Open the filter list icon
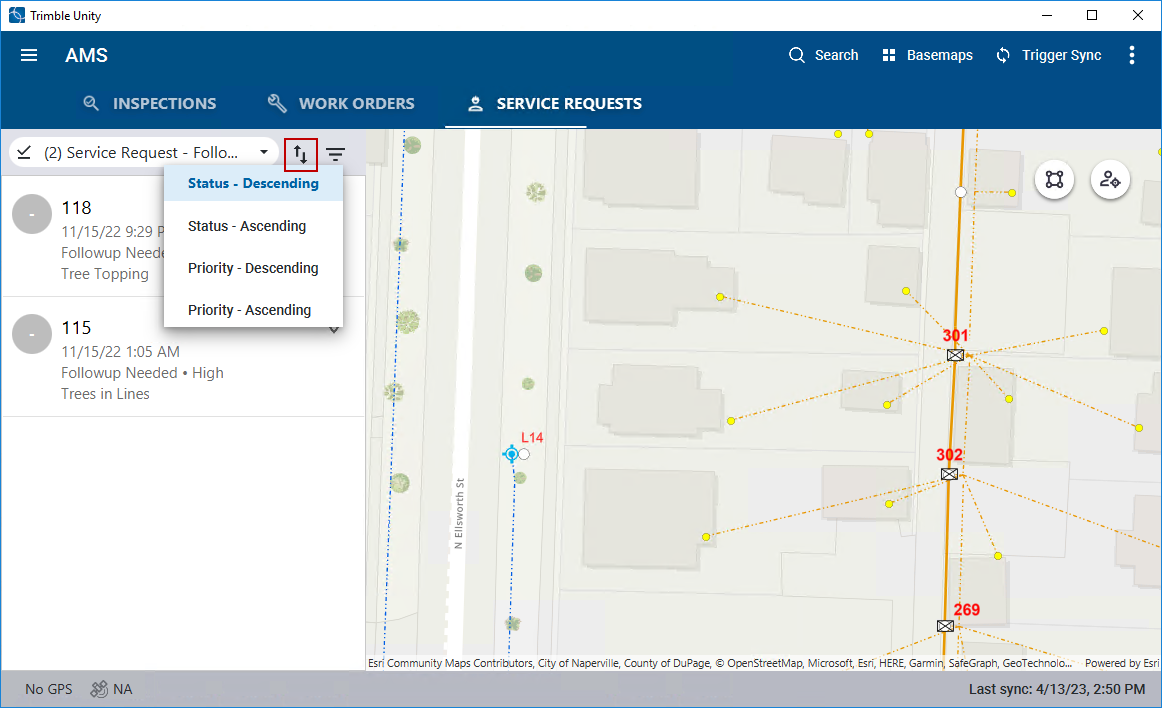The image size is (1162, 708). [335, 154]
